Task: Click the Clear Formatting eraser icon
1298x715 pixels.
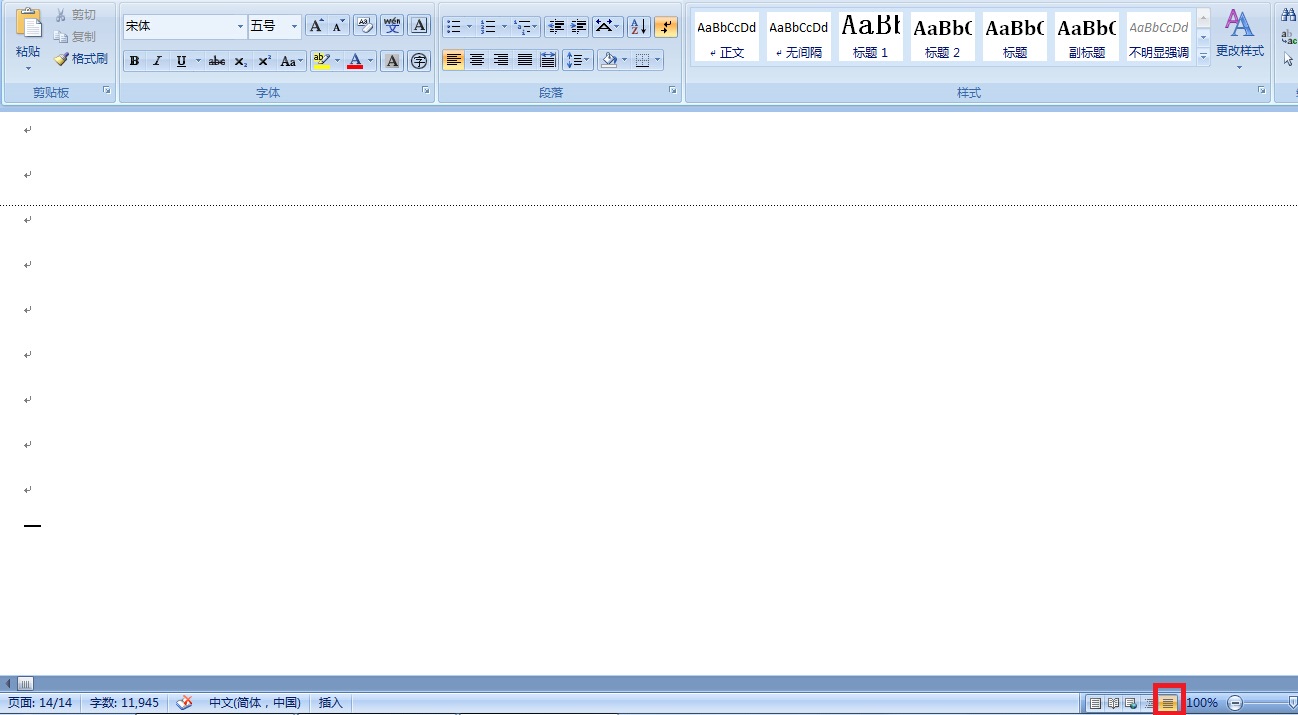Action: click(365, 26)
